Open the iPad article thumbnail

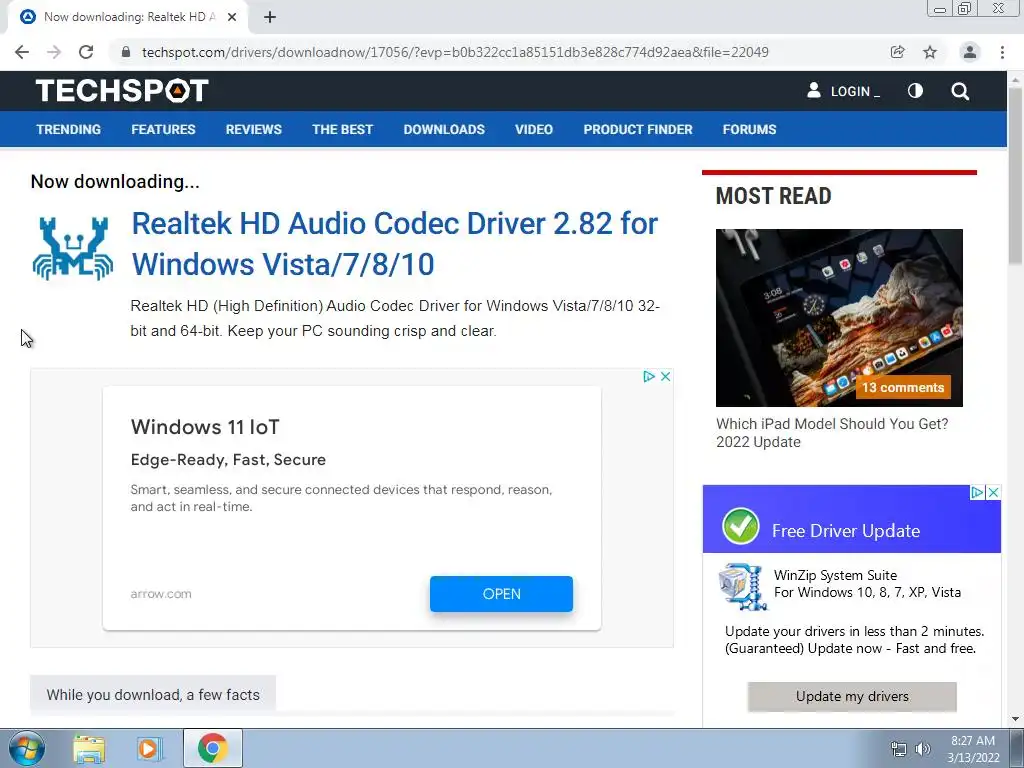tap(839, 317)
